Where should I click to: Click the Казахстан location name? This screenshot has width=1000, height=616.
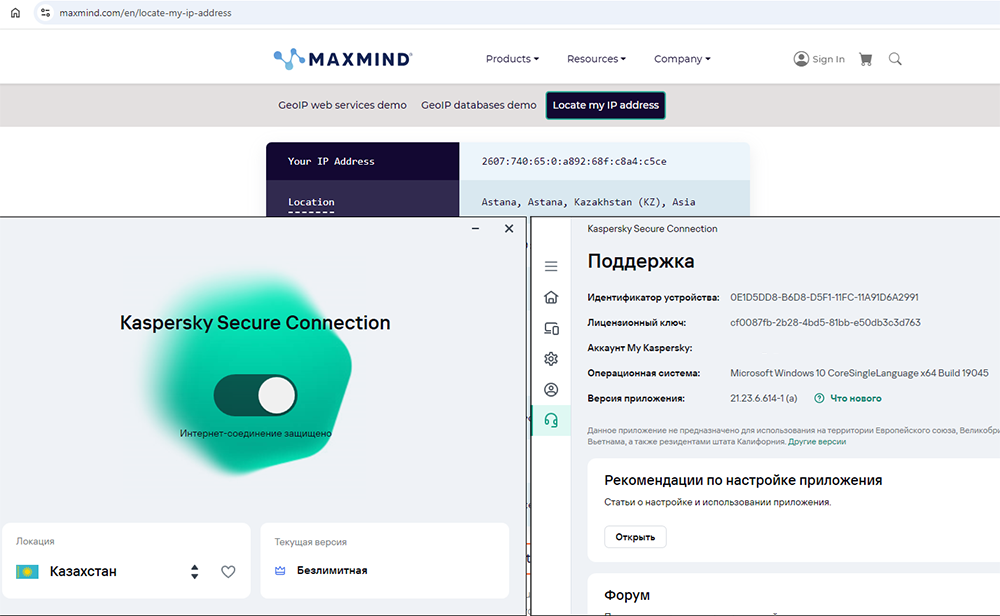coord(83,572)
